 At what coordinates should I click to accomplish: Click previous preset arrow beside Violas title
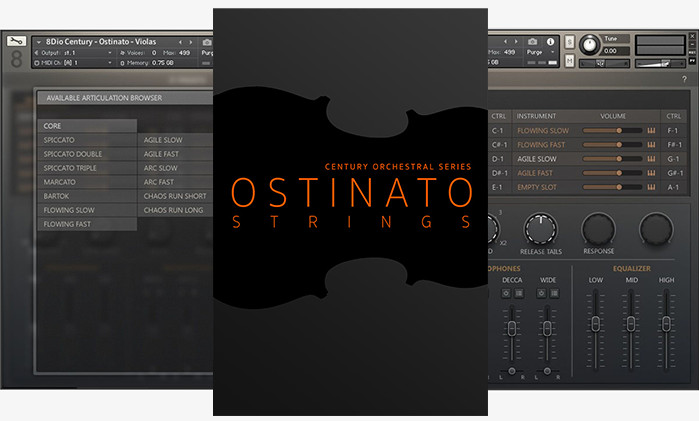[x=181, y=42]
